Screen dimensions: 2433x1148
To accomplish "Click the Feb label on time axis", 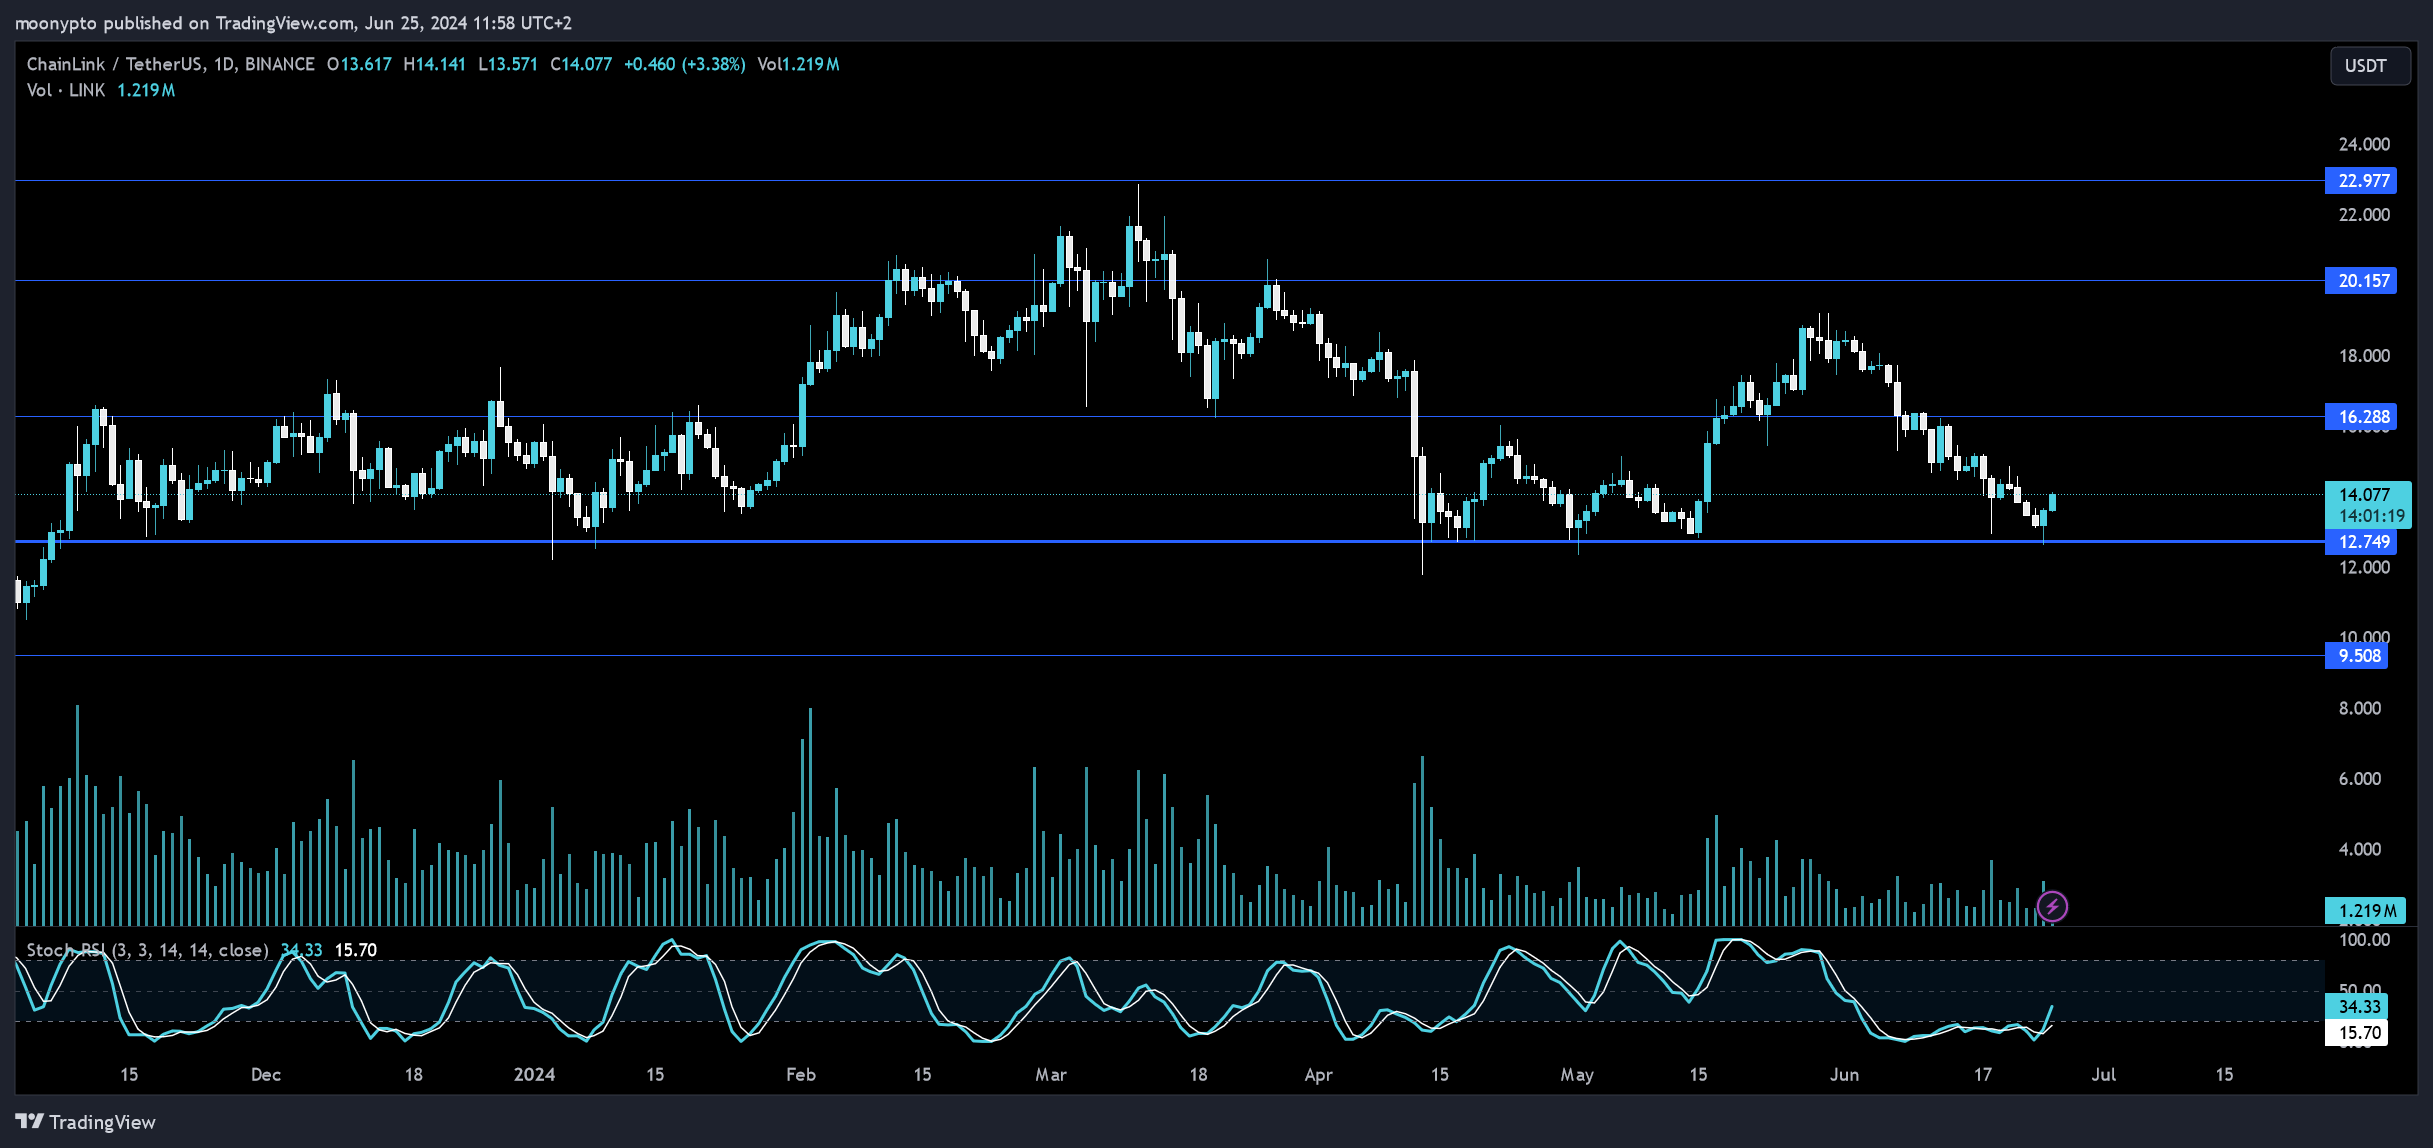I will click(x=801, y=1075).
